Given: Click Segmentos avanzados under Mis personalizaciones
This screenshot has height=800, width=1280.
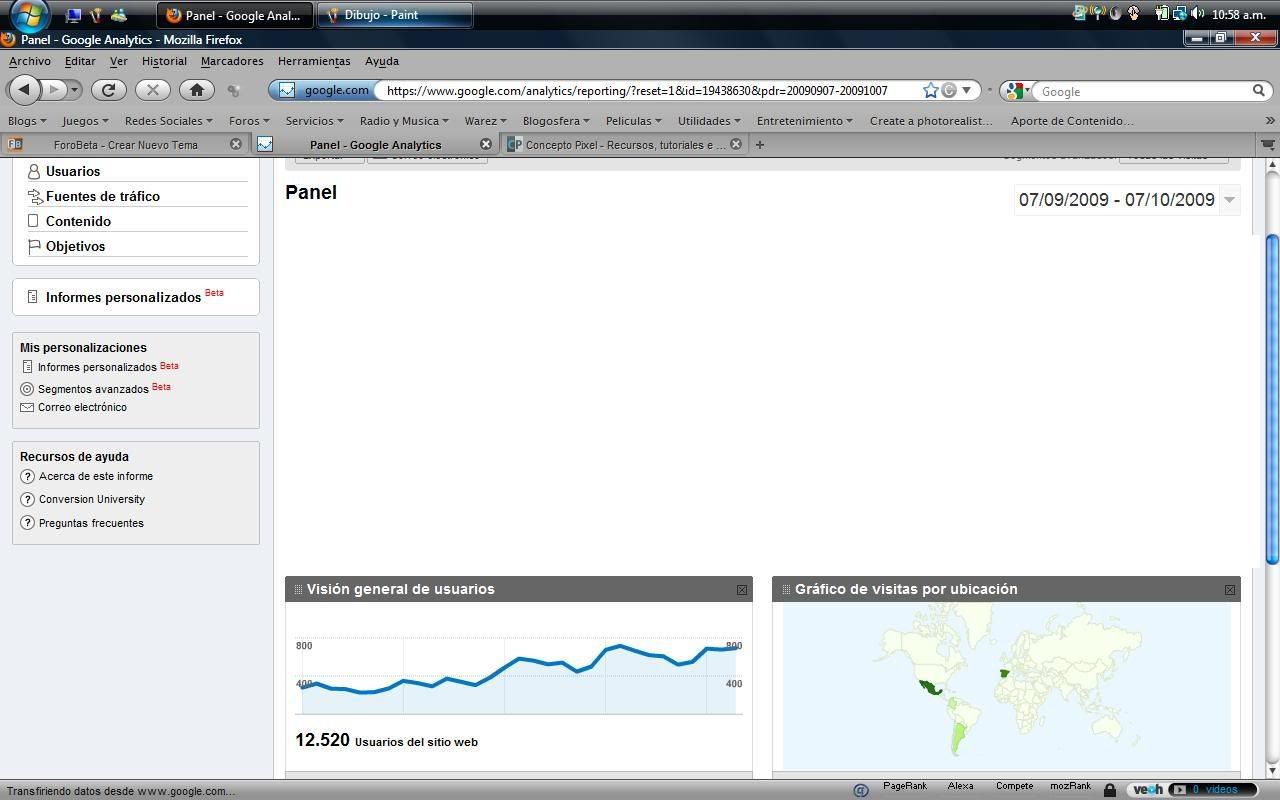Looking at the screenshot, I should (x=93, y=389).
